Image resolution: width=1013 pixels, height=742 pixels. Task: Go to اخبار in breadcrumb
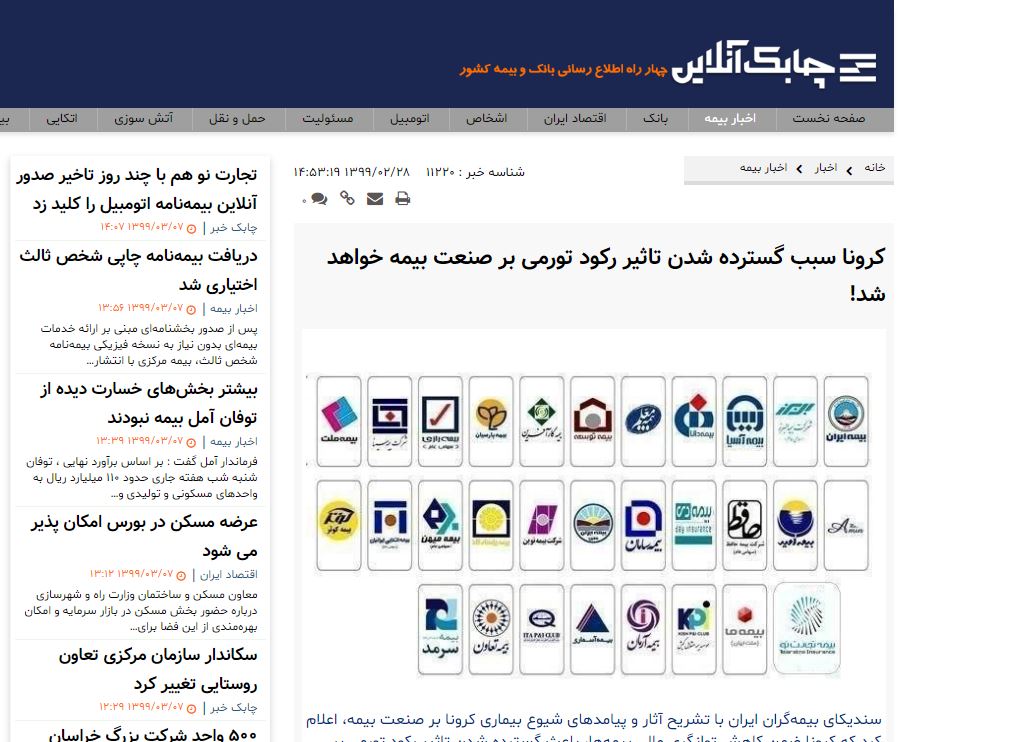tap(826, 168)
